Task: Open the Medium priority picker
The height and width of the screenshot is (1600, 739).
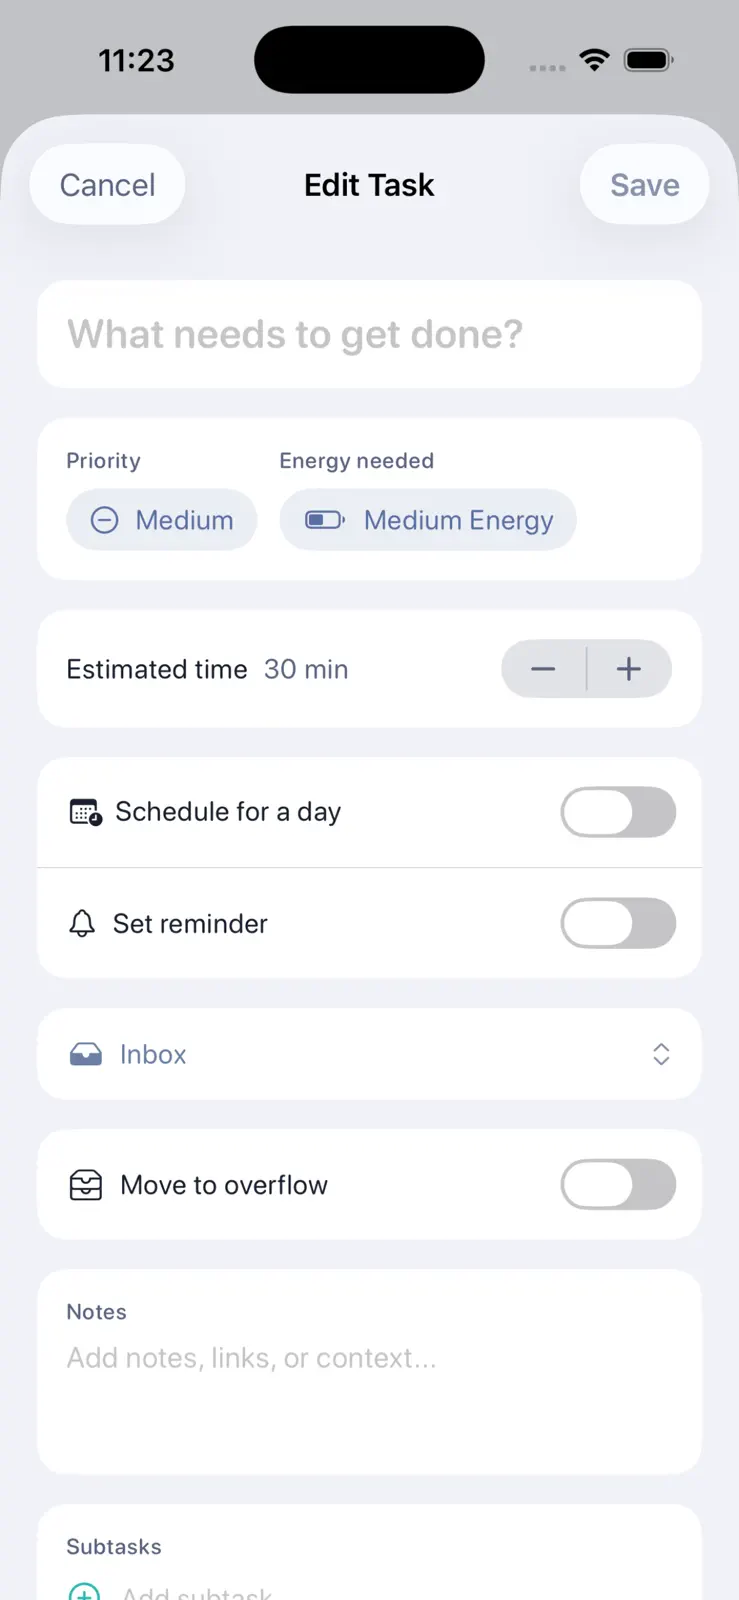Action: coord(162,520)
